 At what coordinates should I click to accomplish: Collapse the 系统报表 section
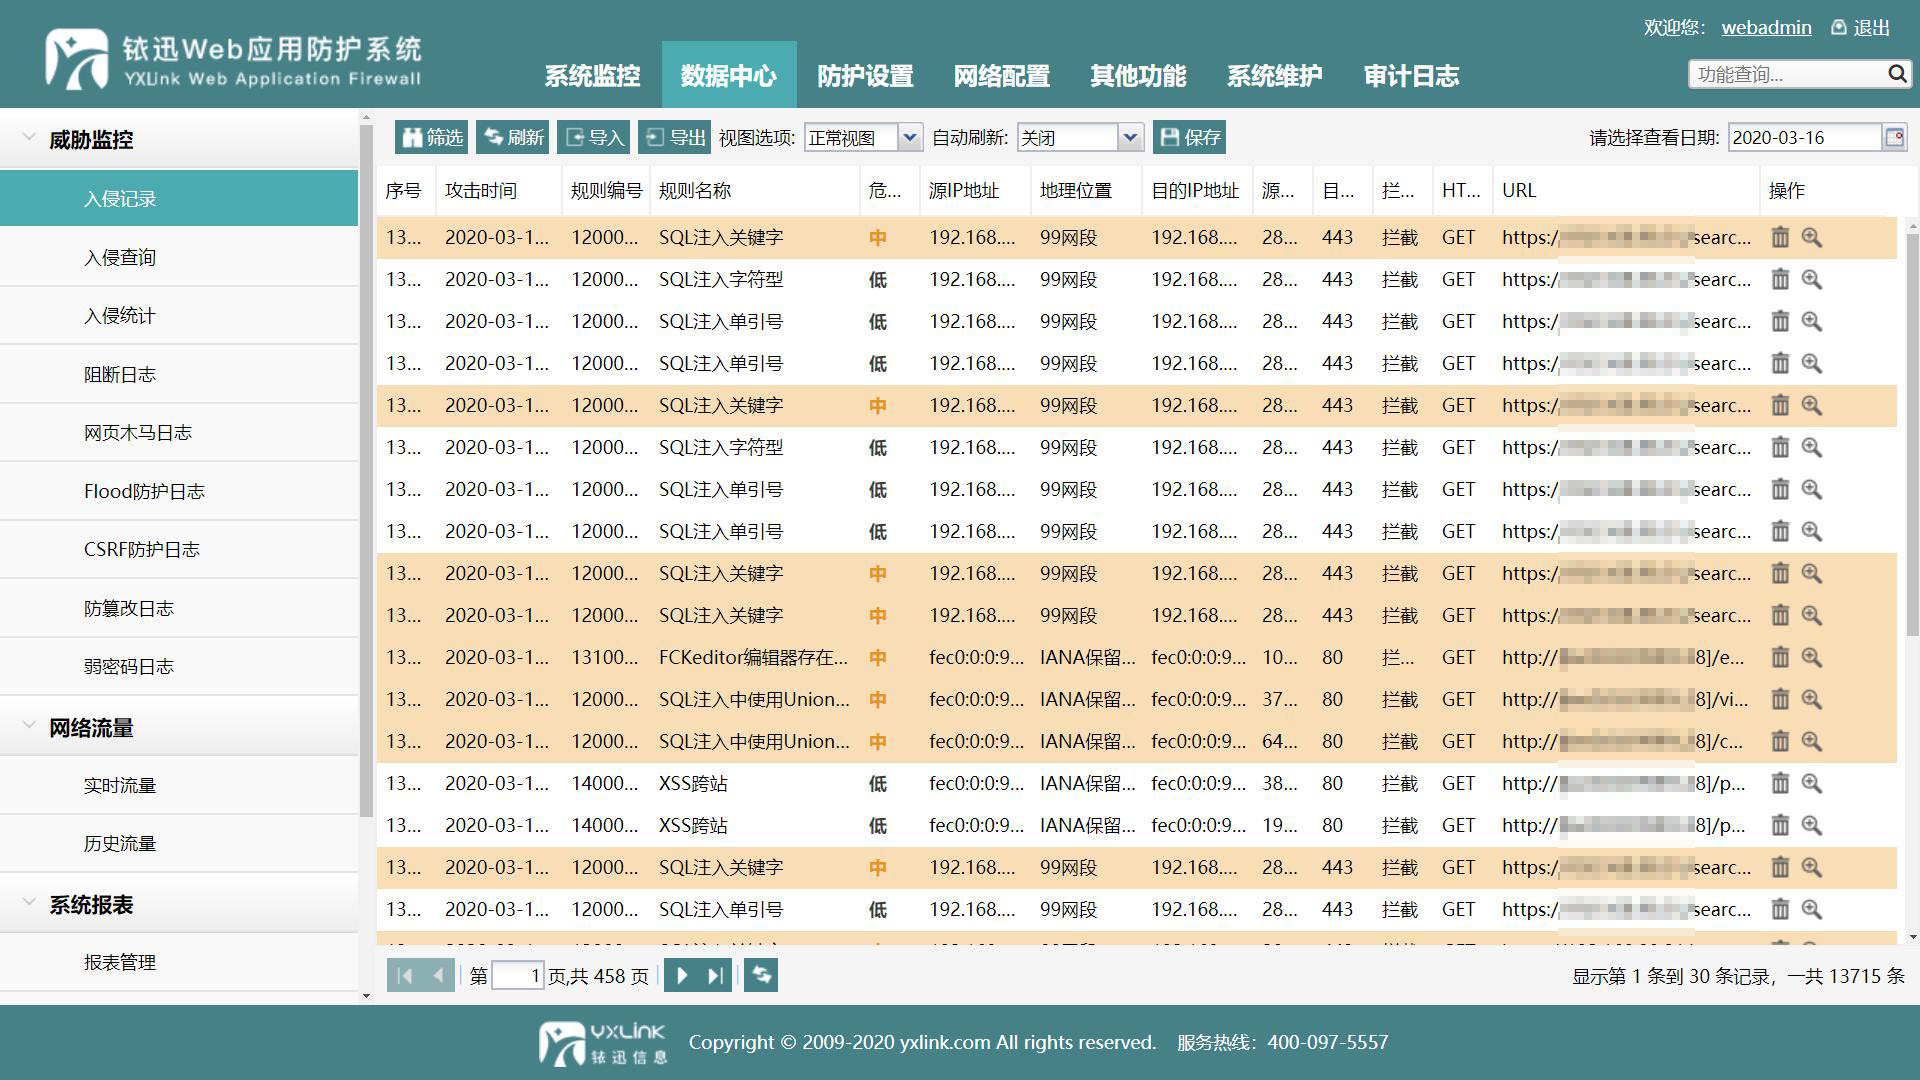[29, 903]
